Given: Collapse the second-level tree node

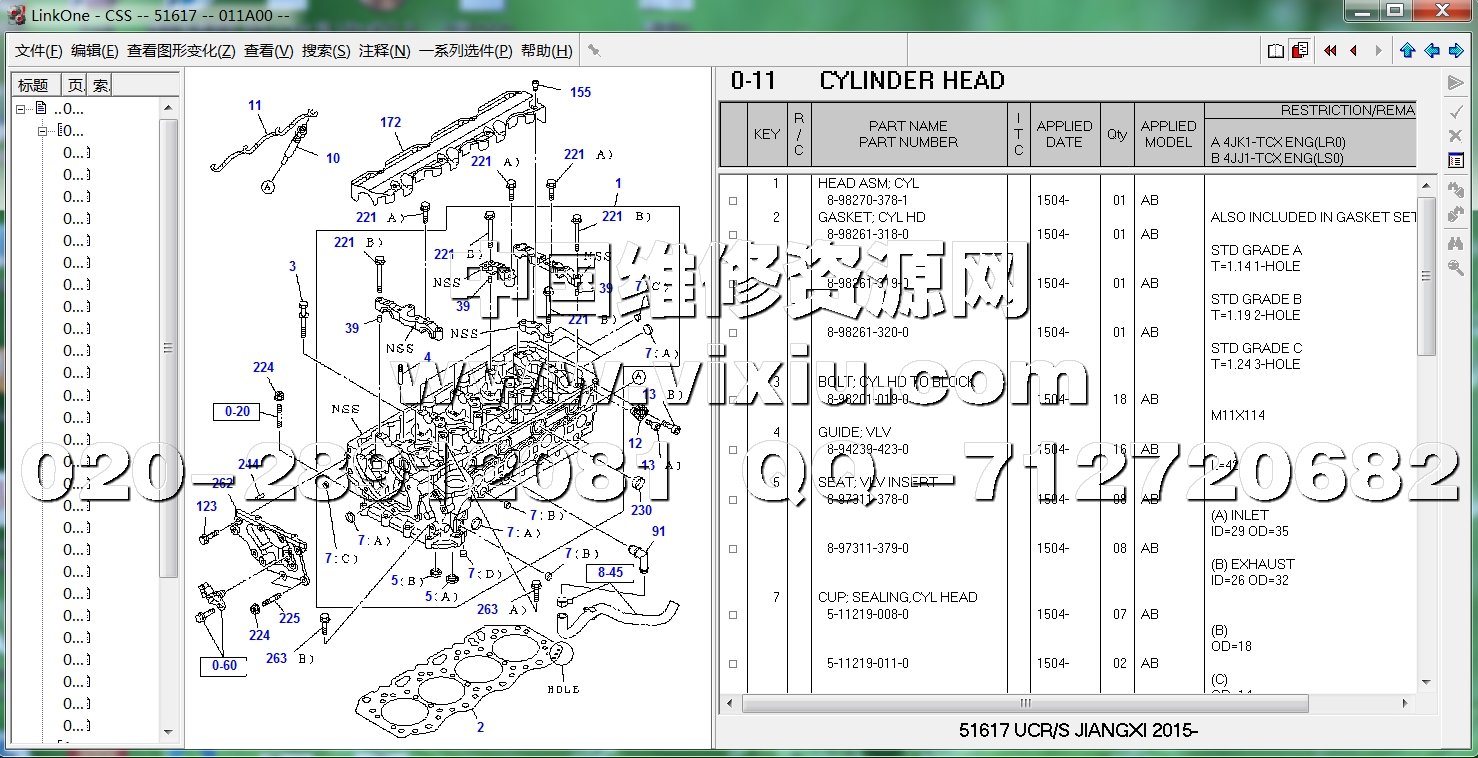Looking at the screenshot, I should [x=43, y=131].
